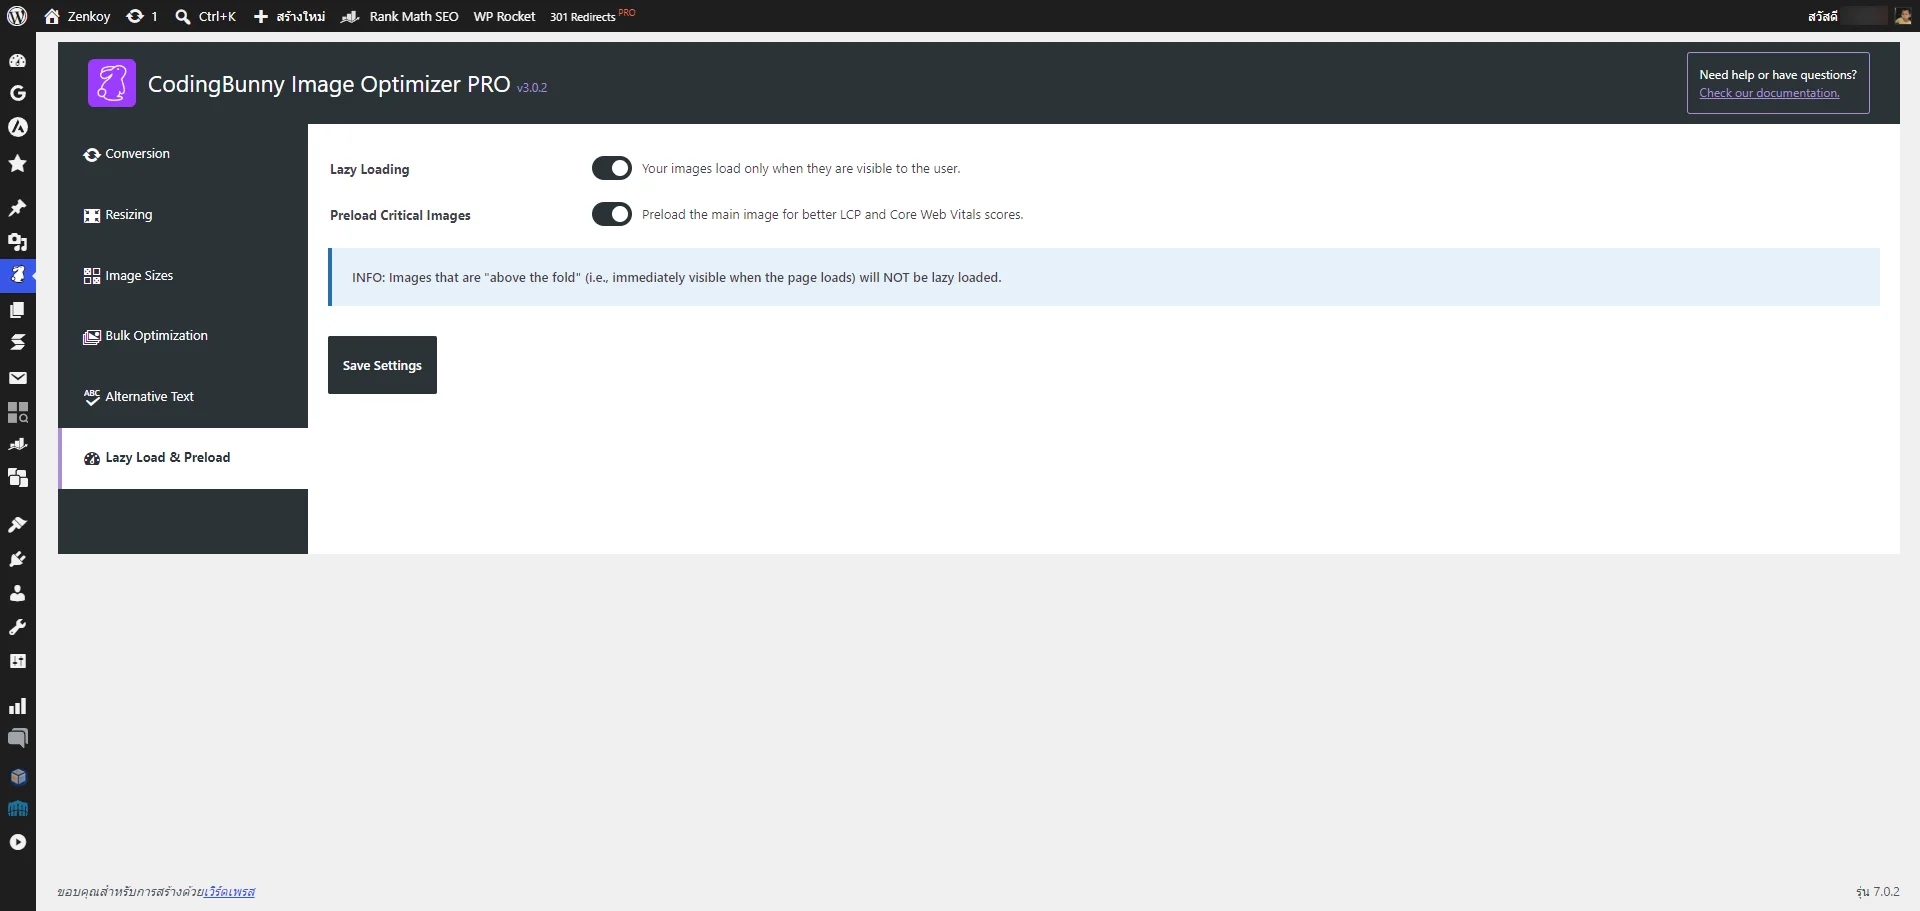Screen dimensions: 1920x911
Task: Click the updates refresh icon in admin bar
Action: (142, 16)
